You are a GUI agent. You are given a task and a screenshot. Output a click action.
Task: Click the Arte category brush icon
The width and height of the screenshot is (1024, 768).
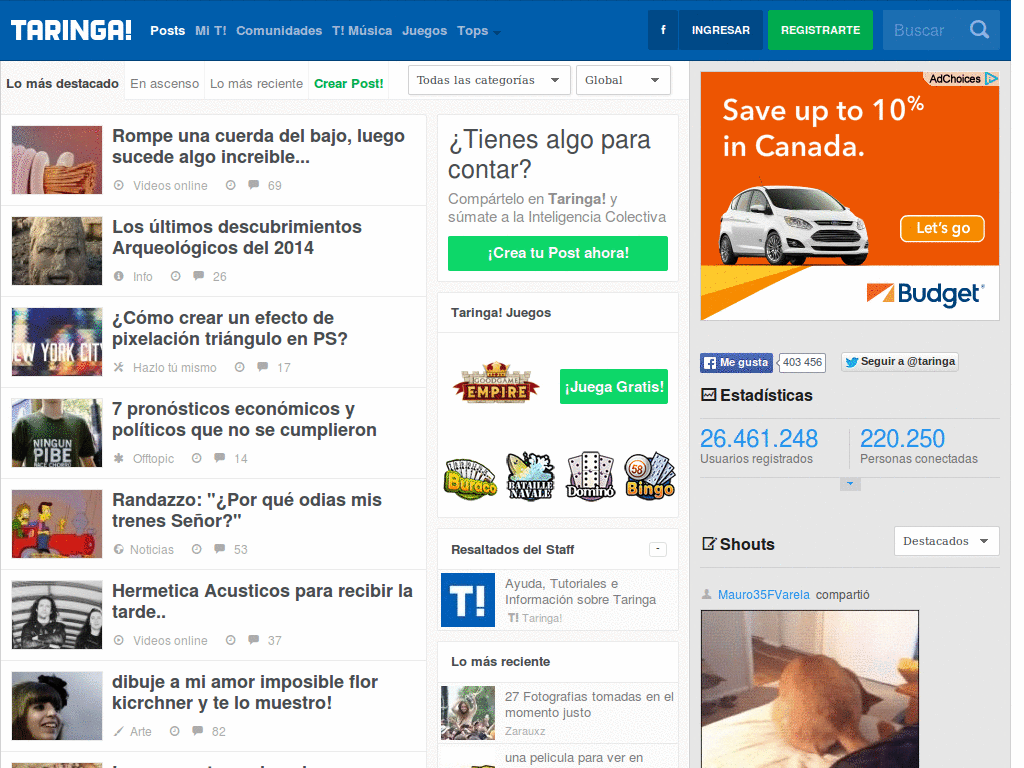click(118, 731)
